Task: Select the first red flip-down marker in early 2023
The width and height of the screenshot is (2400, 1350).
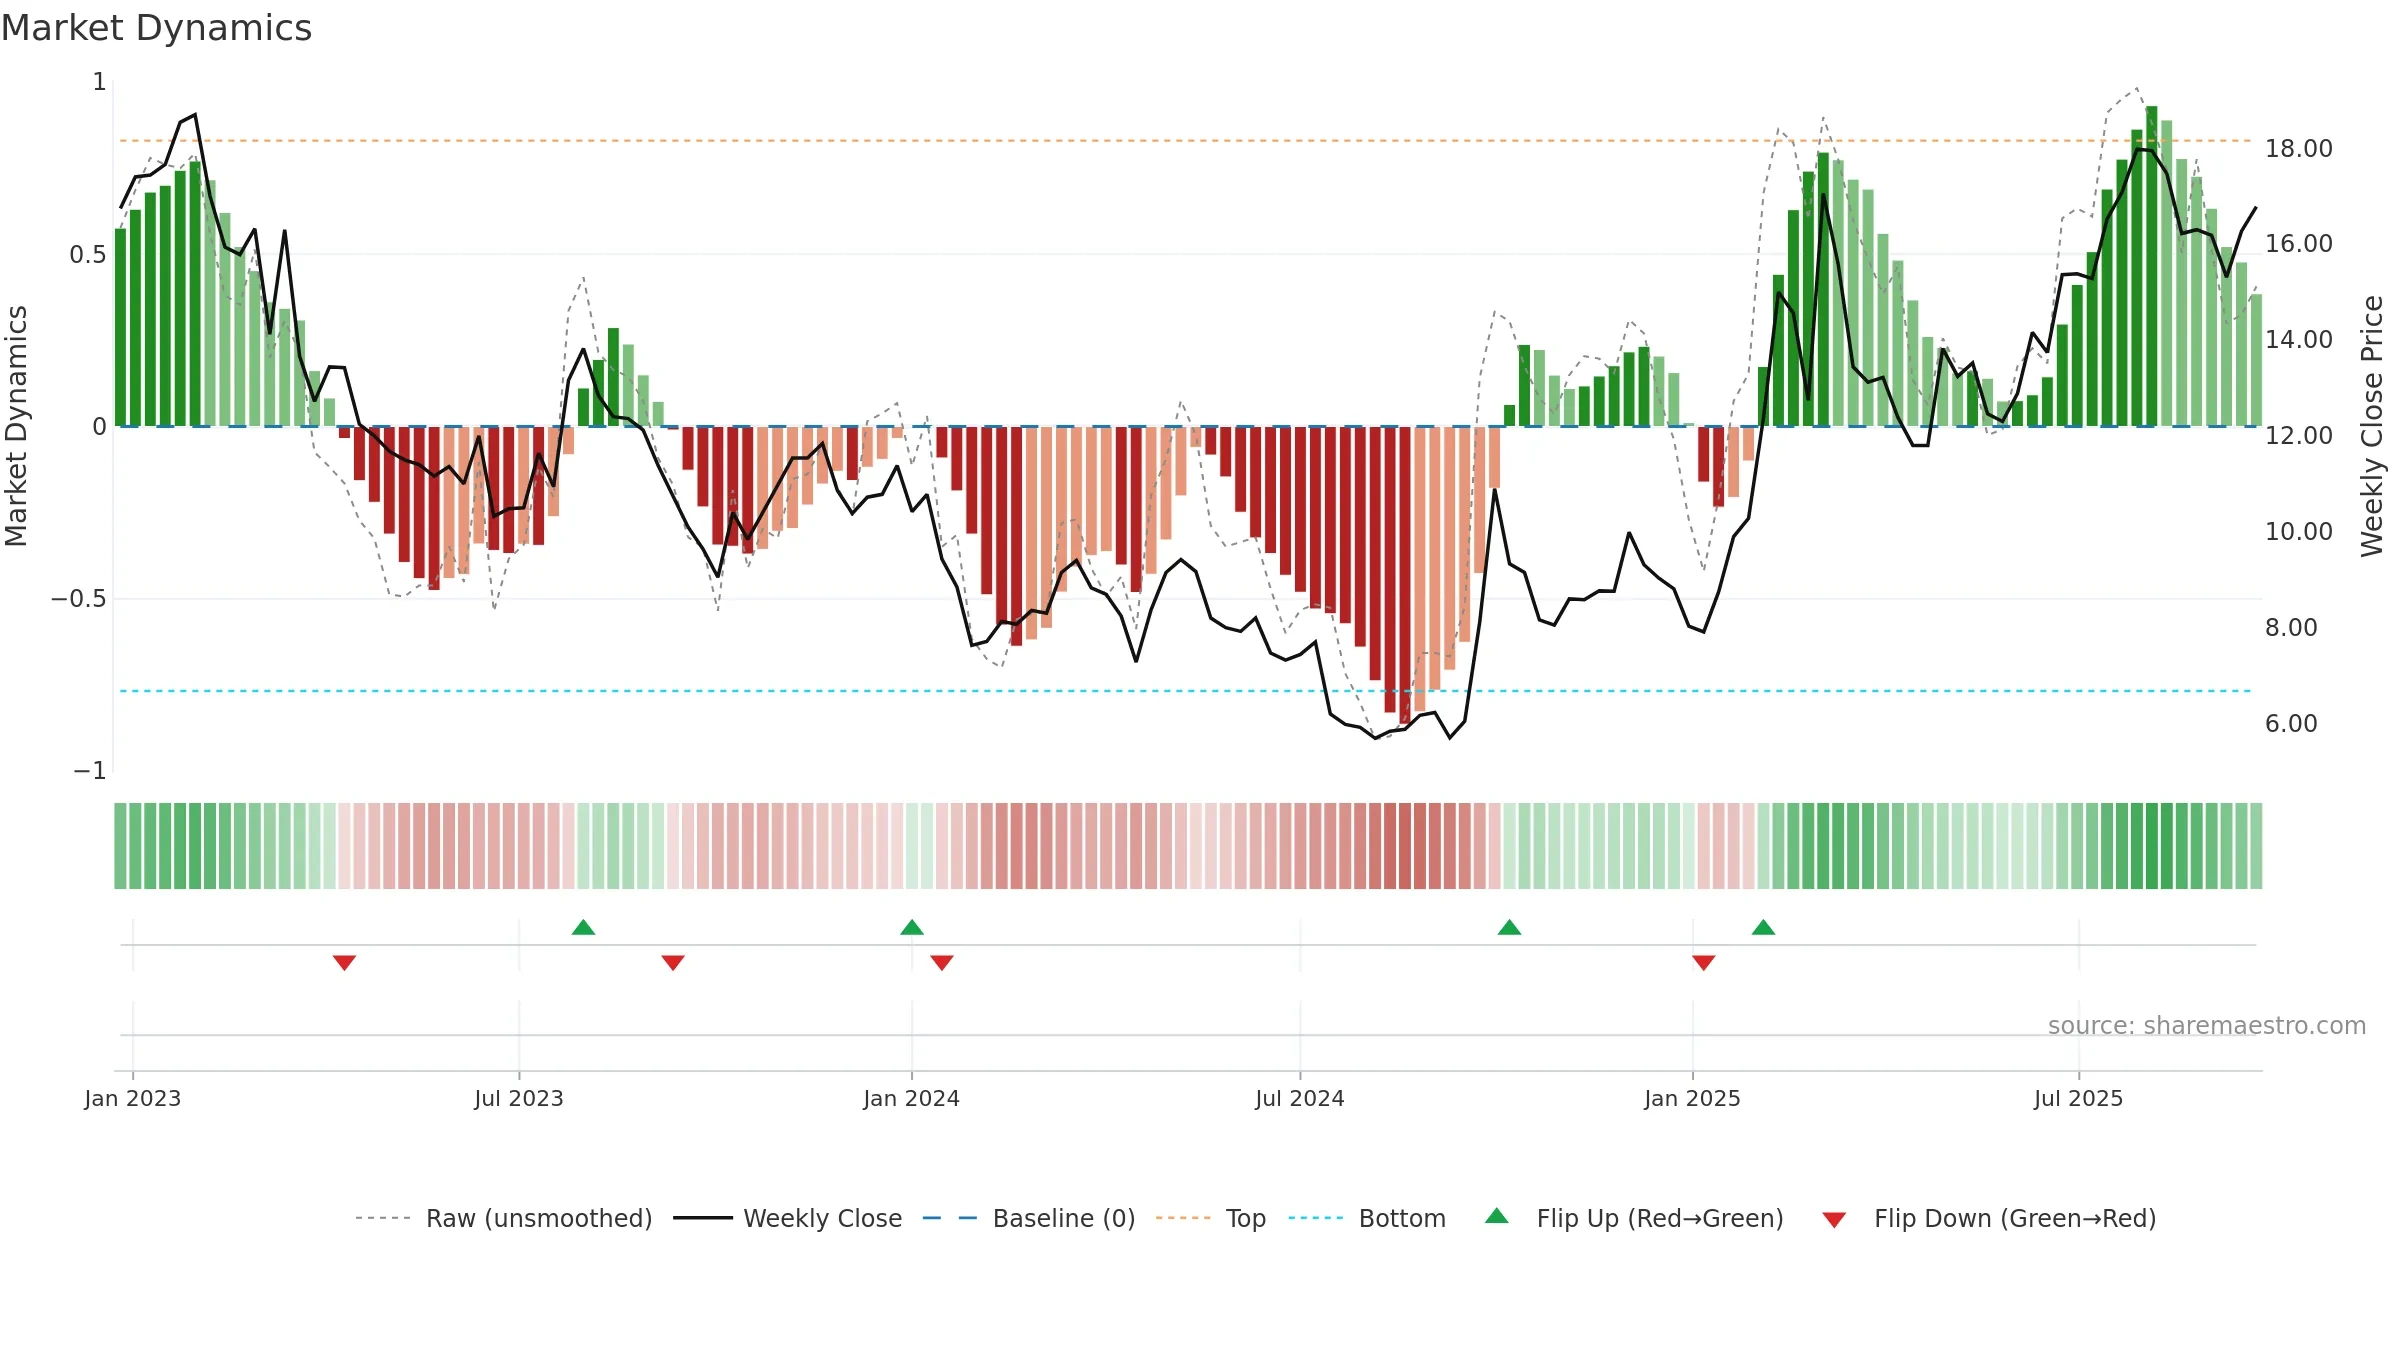Action: click(x=344, y=962)
